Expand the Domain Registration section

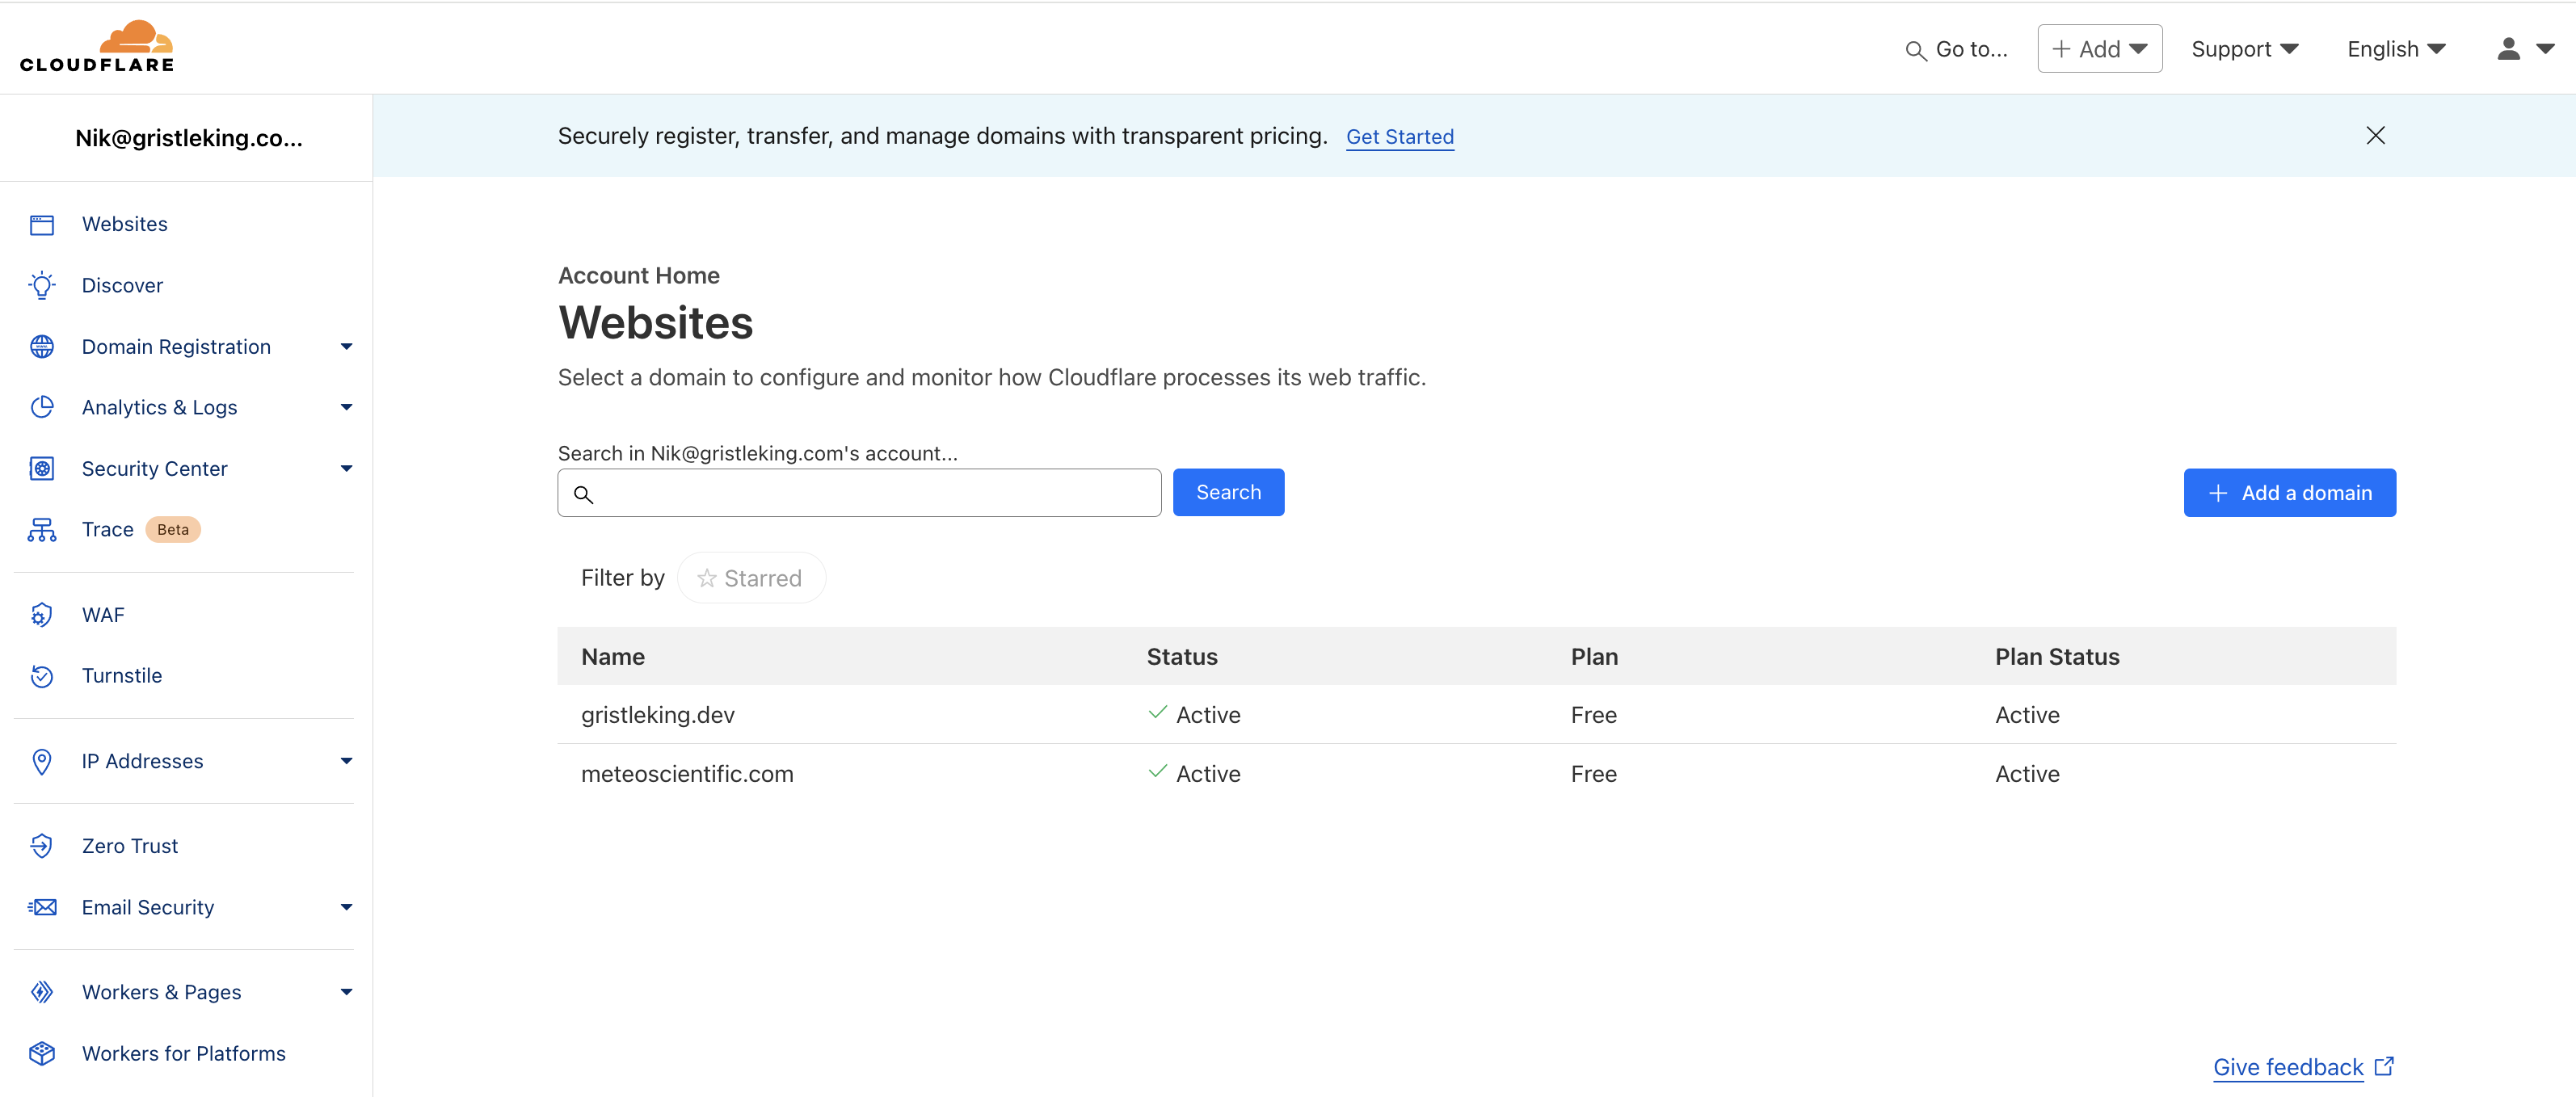coord(345,346)
